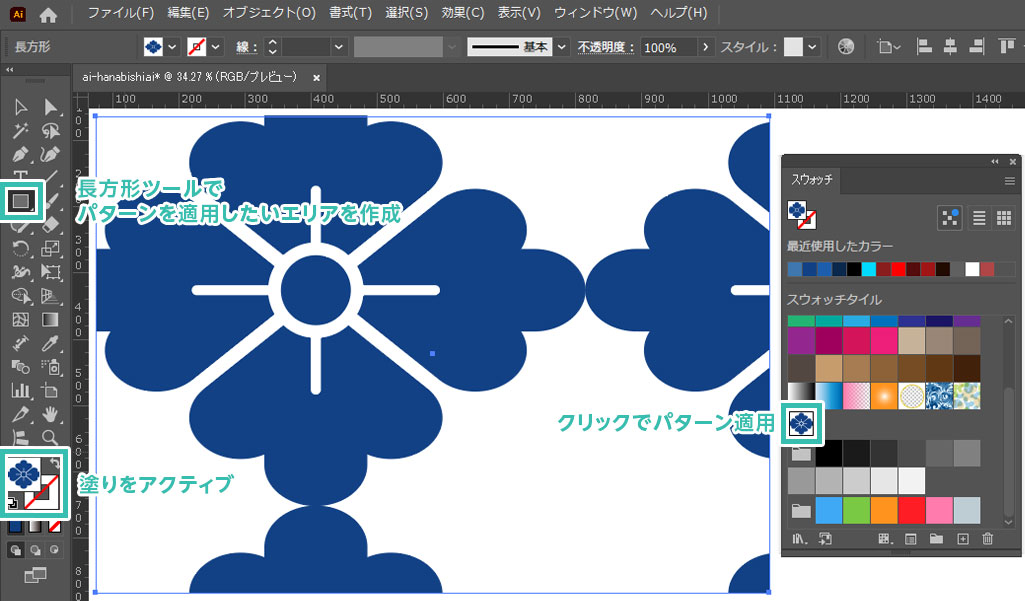Open the オブジェクト(O) menu
Image resolution: width=1025 pixels, height=601 pixels.
268,13
